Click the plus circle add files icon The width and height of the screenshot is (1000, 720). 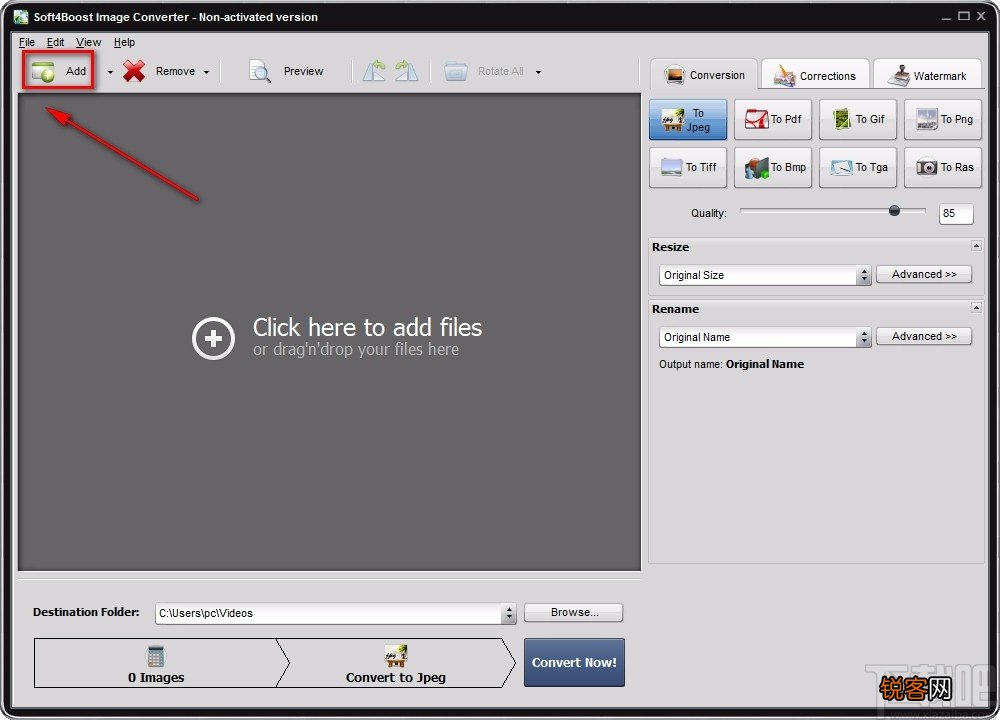pyautogui.click(x=214, y=338)
